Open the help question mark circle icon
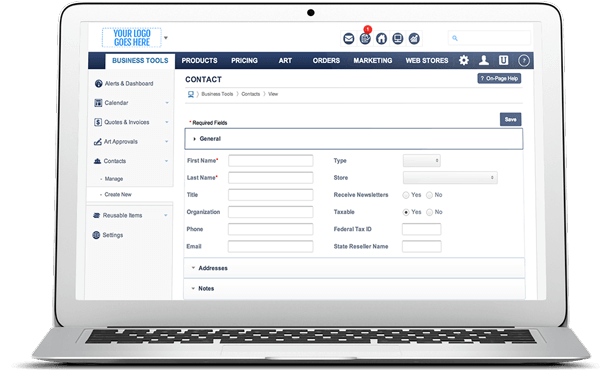The image size is (610, 370). click(524, 61)
